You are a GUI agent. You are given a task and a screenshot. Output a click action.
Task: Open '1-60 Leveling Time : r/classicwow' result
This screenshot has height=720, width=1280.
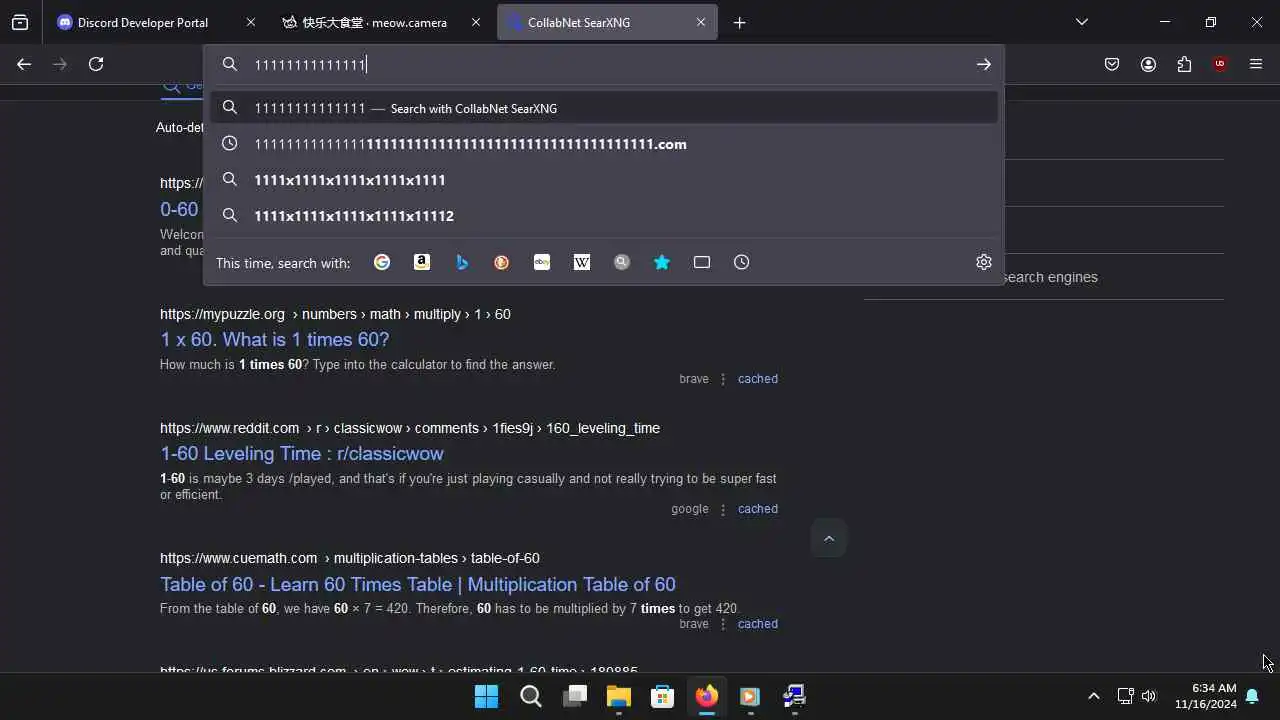302,453
